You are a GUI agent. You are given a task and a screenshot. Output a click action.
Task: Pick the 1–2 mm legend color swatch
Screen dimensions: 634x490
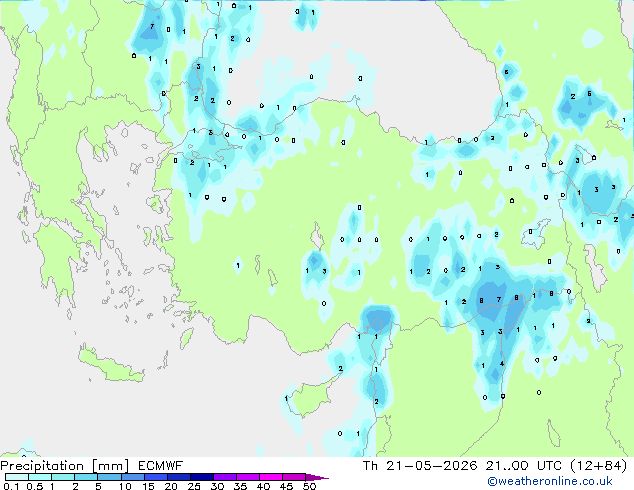[x=63, y=477]
